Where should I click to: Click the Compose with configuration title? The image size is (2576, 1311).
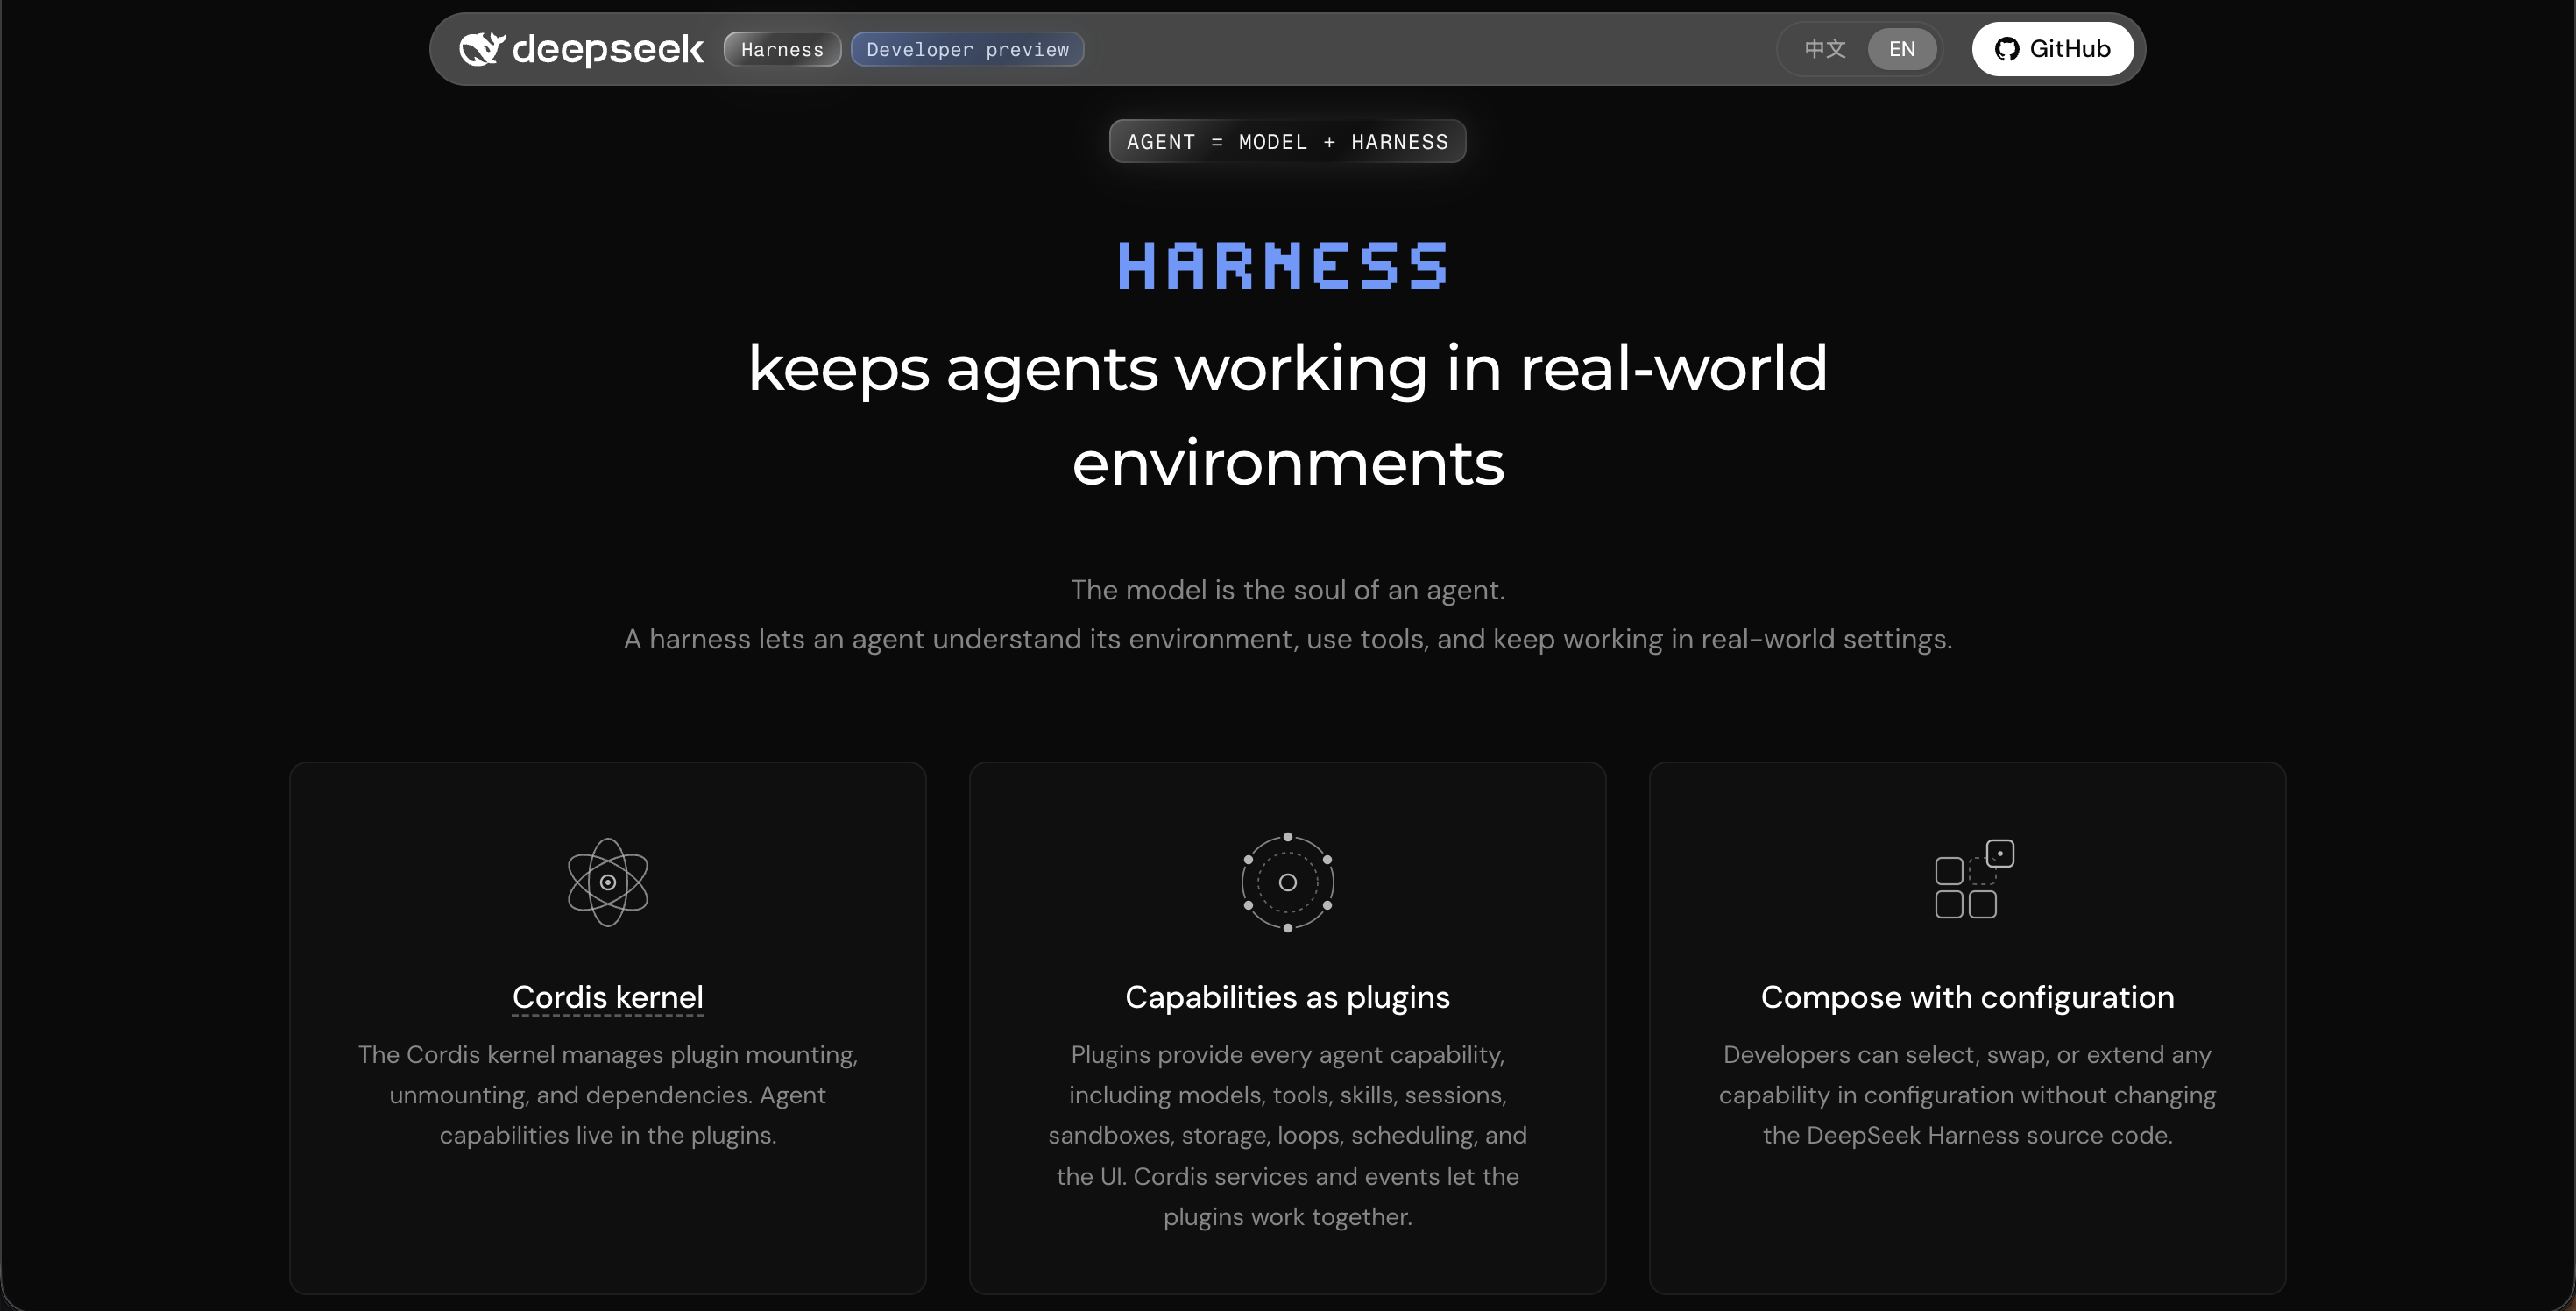point(1968,997)
